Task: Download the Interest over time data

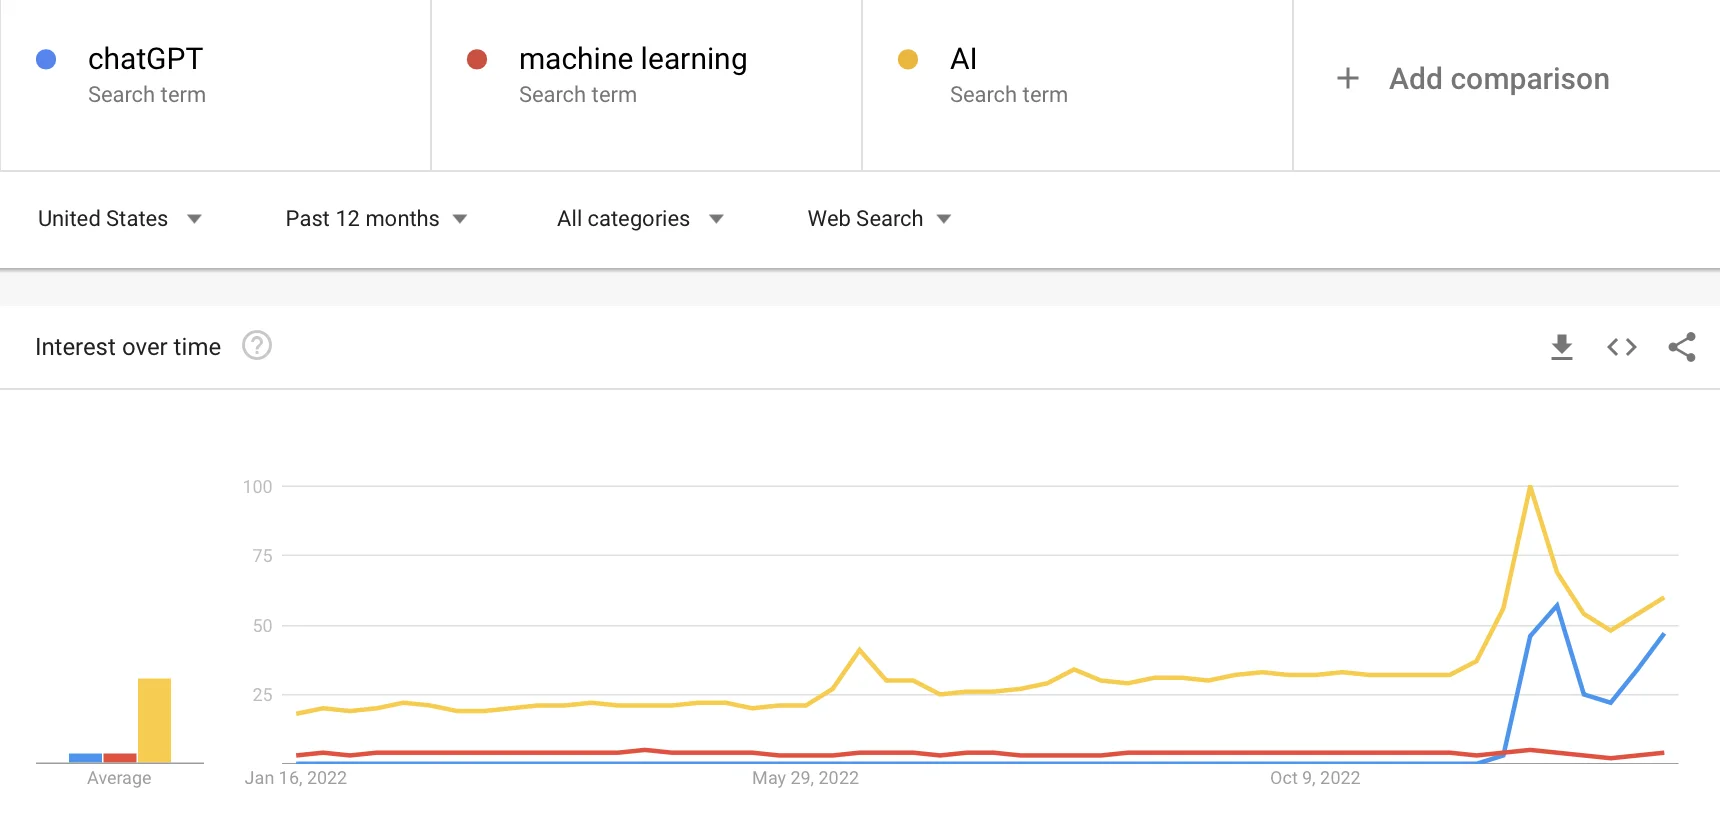Action: click(1561, 347)
